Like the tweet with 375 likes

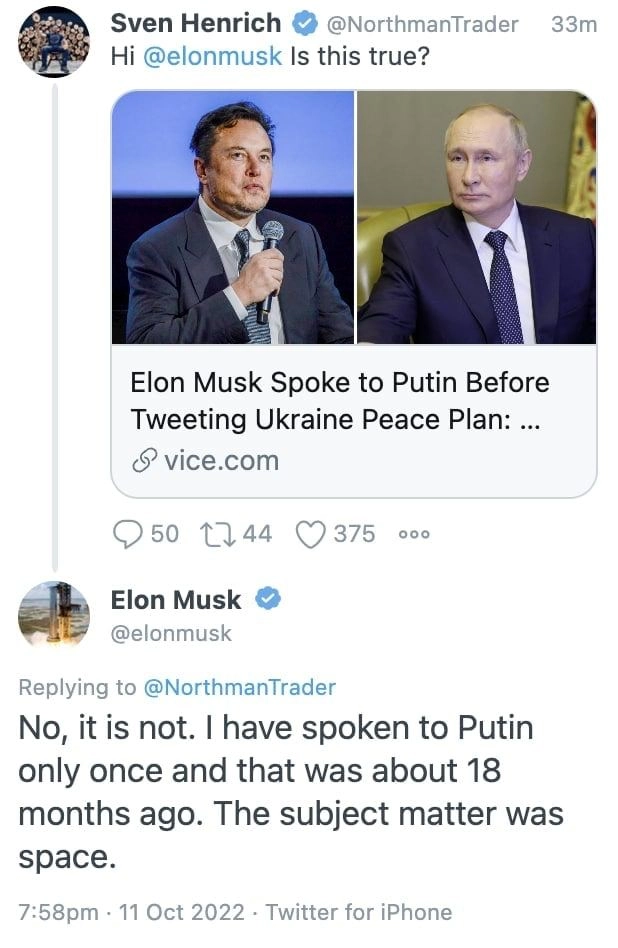311,534
